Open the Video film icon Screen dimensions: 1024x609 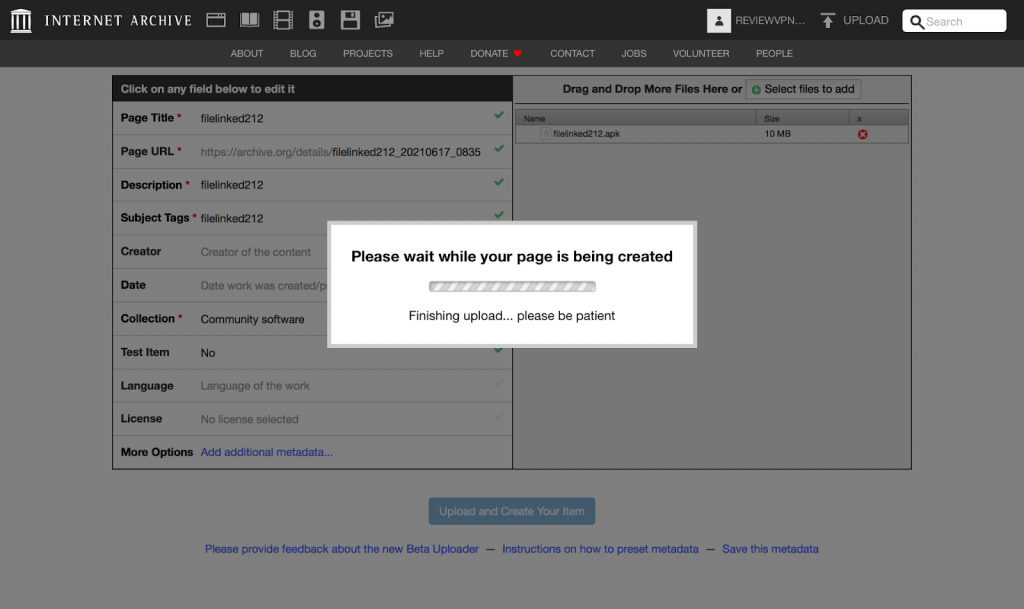(x=283, y=20)
